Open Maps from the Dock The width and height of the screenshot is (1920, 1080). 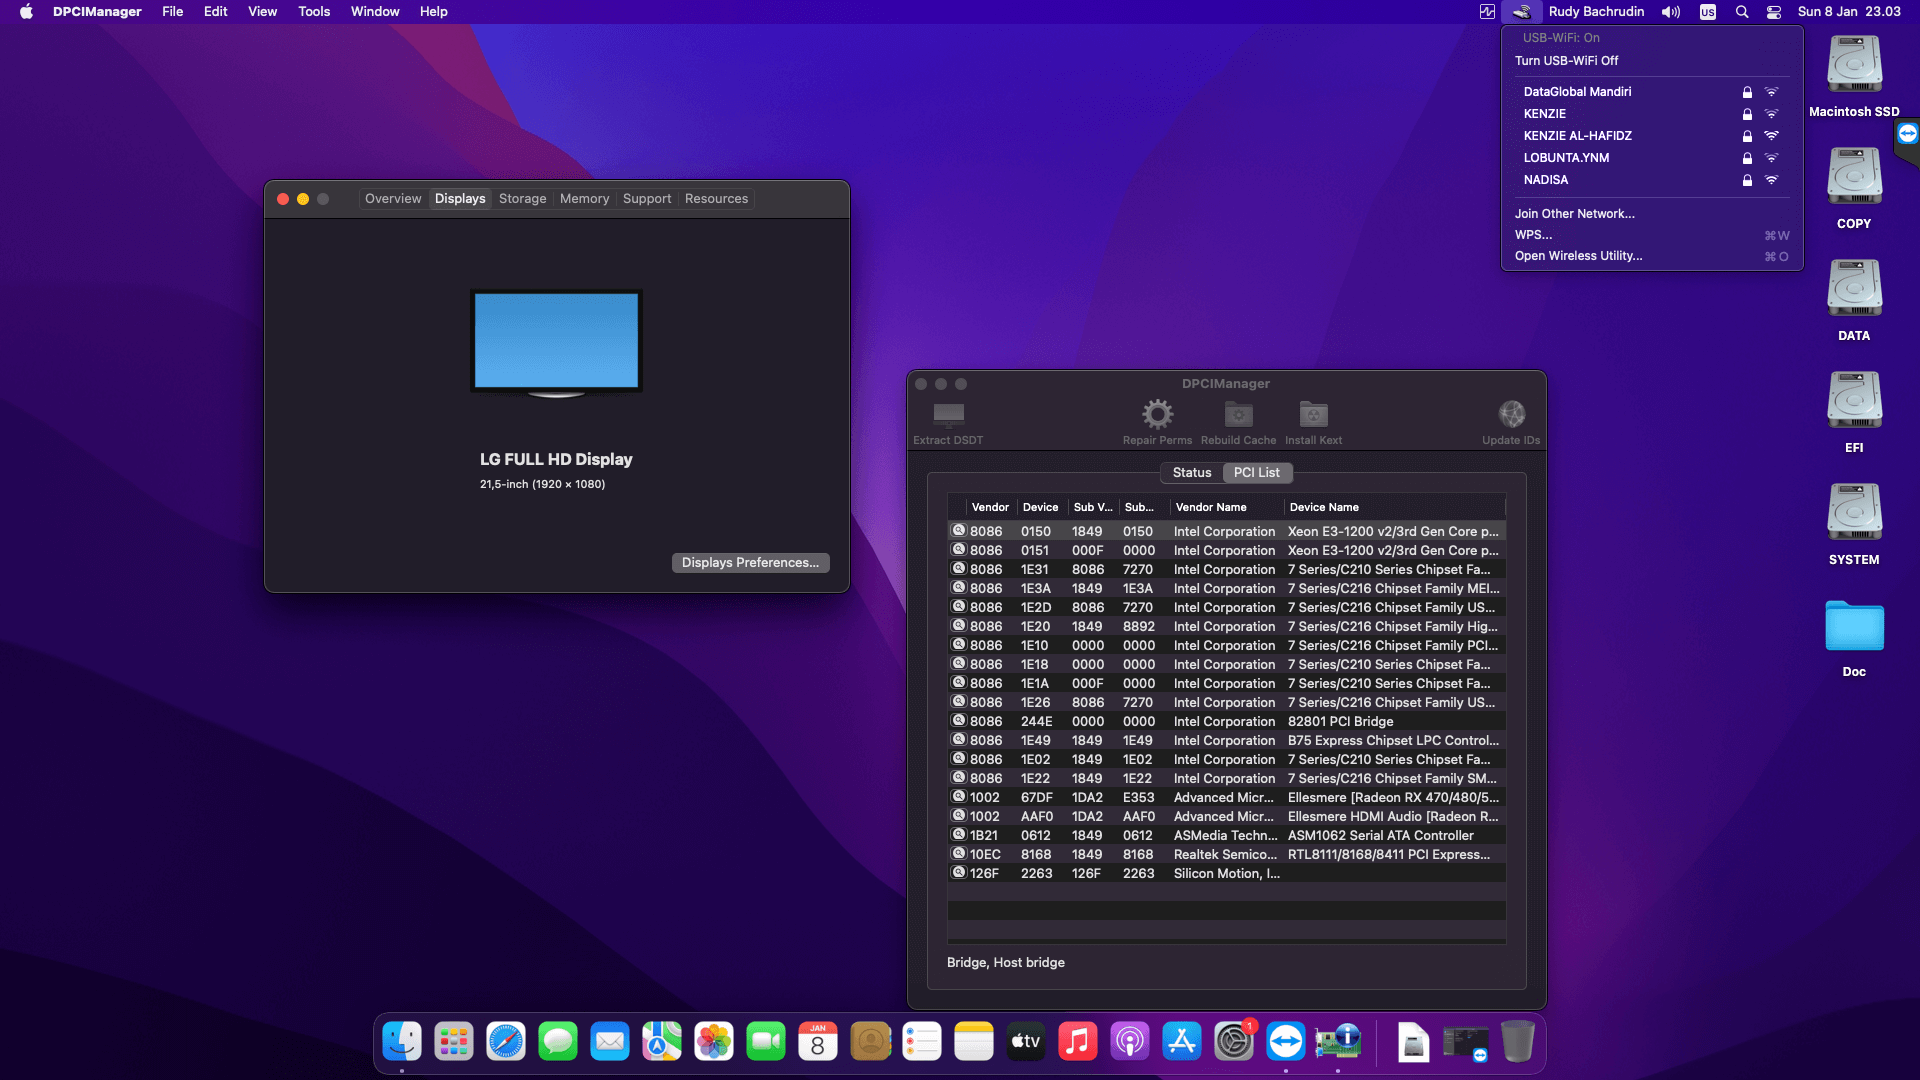[x=662, y=1042]
